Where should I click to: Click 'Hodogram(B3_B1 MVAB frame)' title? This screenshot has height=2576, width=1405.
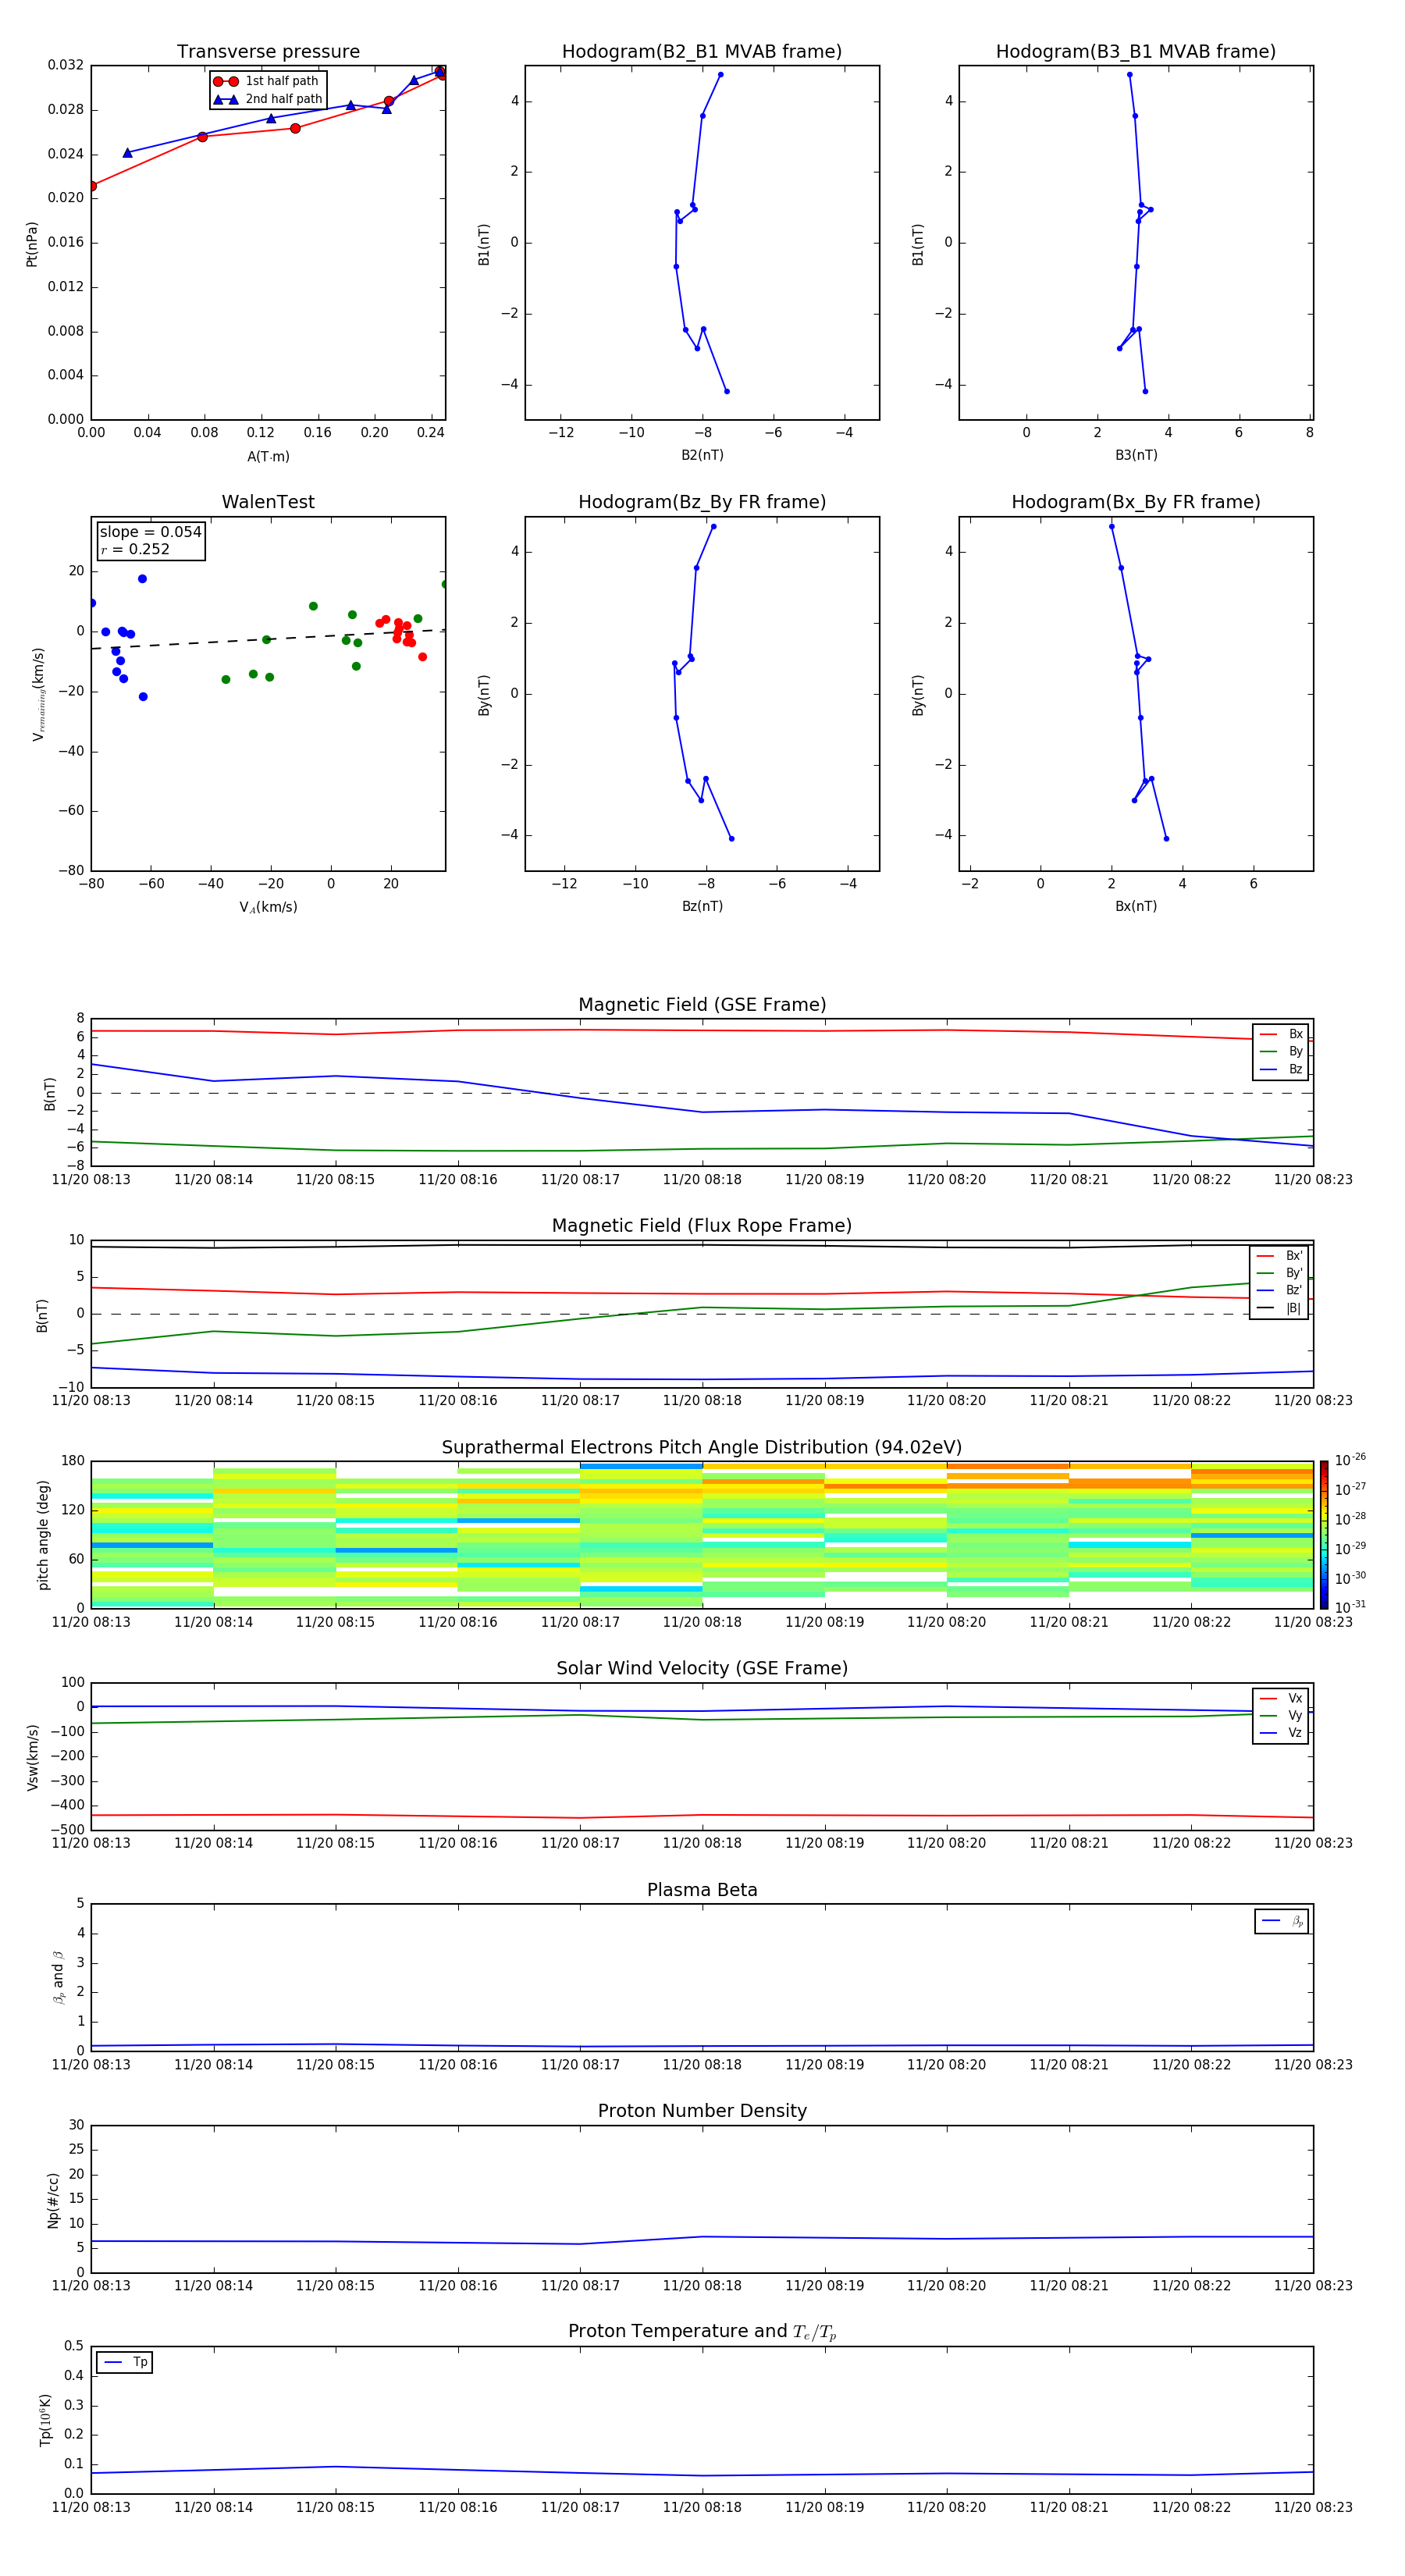pos(1136,52)
